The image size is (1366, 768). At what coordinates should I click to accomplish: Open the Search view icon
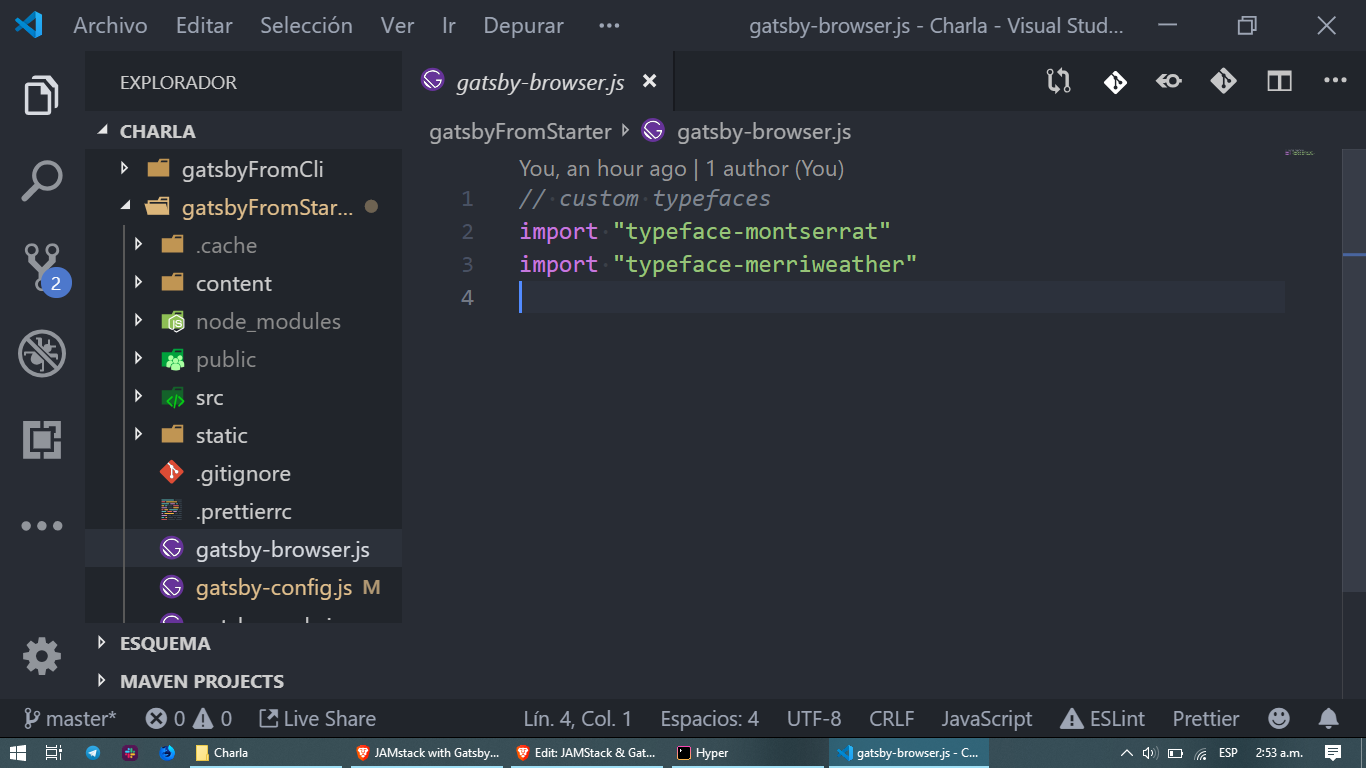tap(41, 182)
